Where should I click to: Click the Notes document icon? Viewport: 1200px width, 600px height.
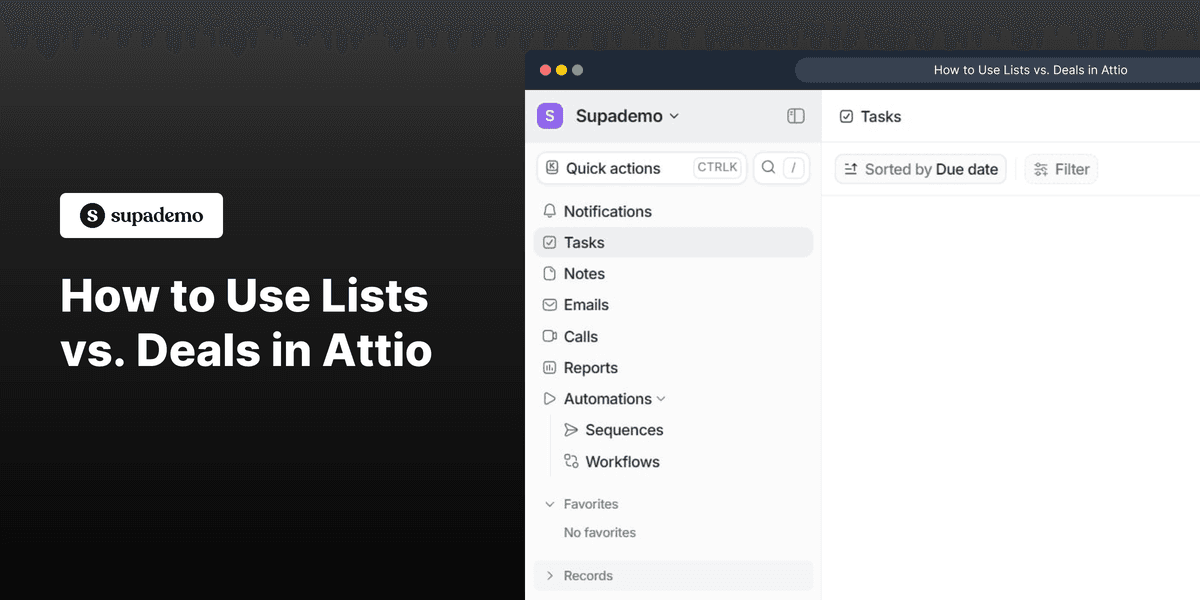[x=549, y=273]
